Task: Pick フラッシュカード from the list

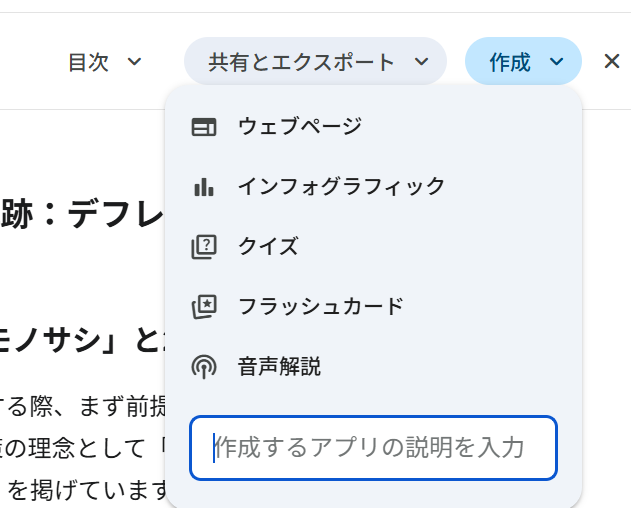Action: tap(320, 306)
